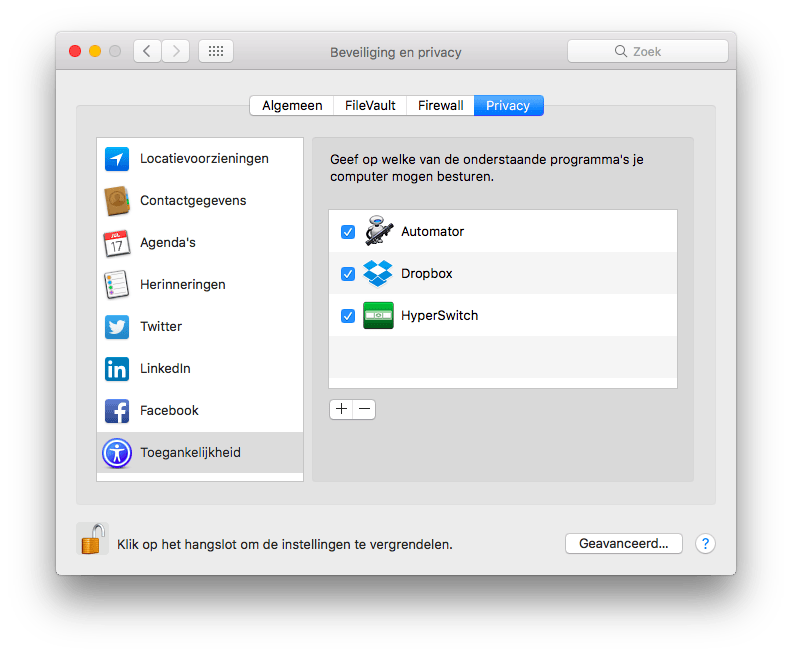Select the HyperSwitch row label

tap(439, 316)
